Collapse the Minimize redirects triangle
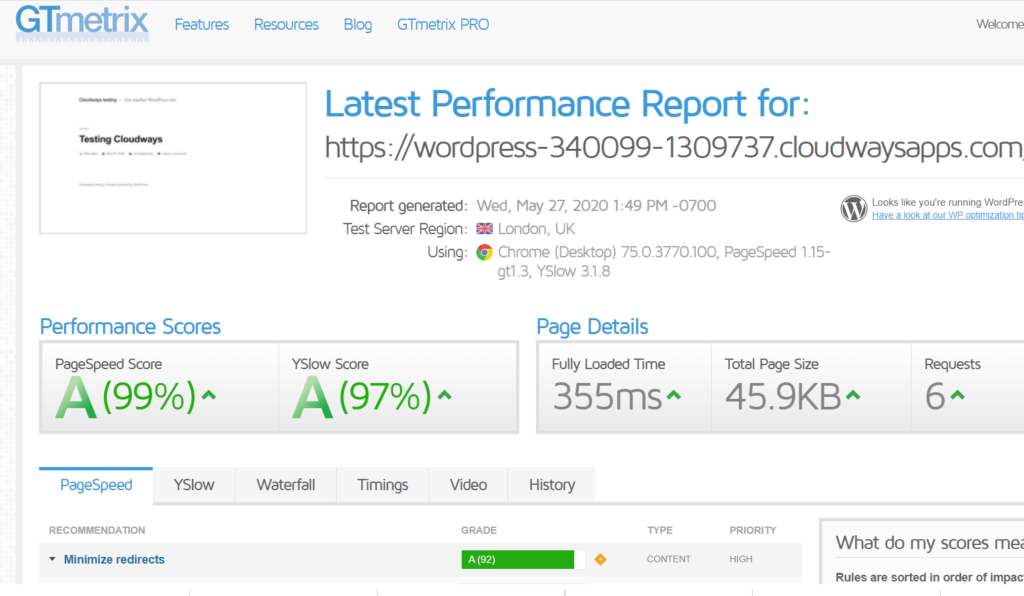1024x596 pixels. 52,559
